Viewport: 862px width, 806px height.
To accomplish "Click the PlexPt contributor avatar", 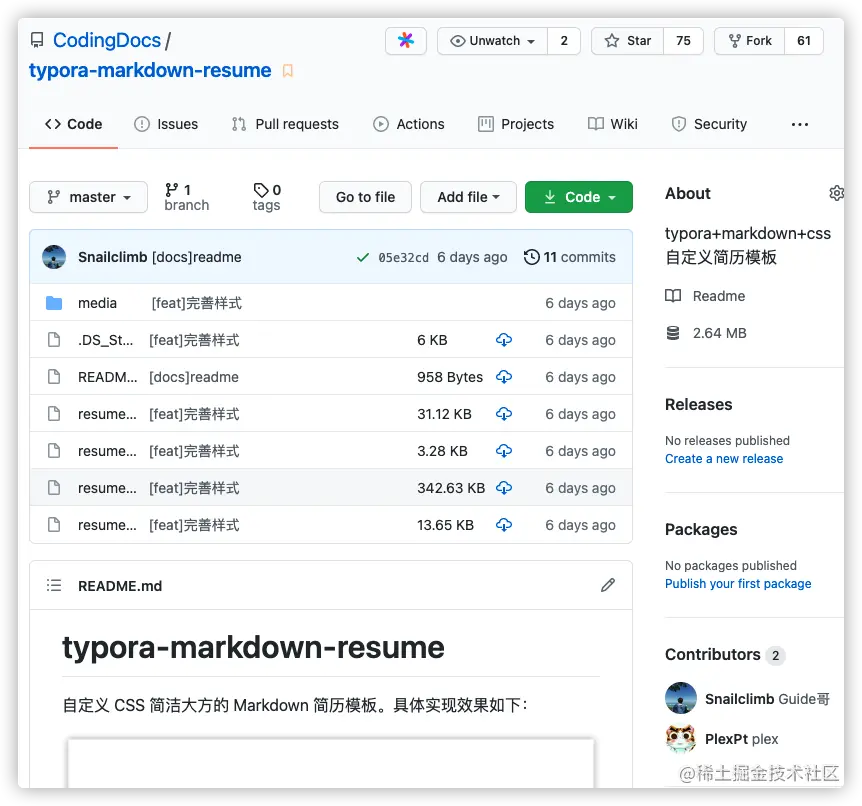I will click(681, 738).
